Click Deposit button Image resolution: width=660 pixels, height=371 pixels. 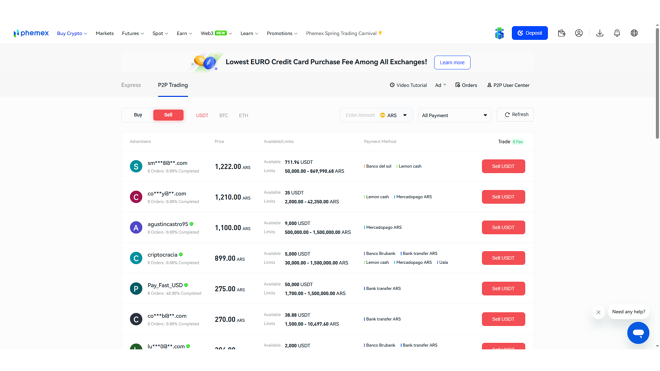coord(530,33)
